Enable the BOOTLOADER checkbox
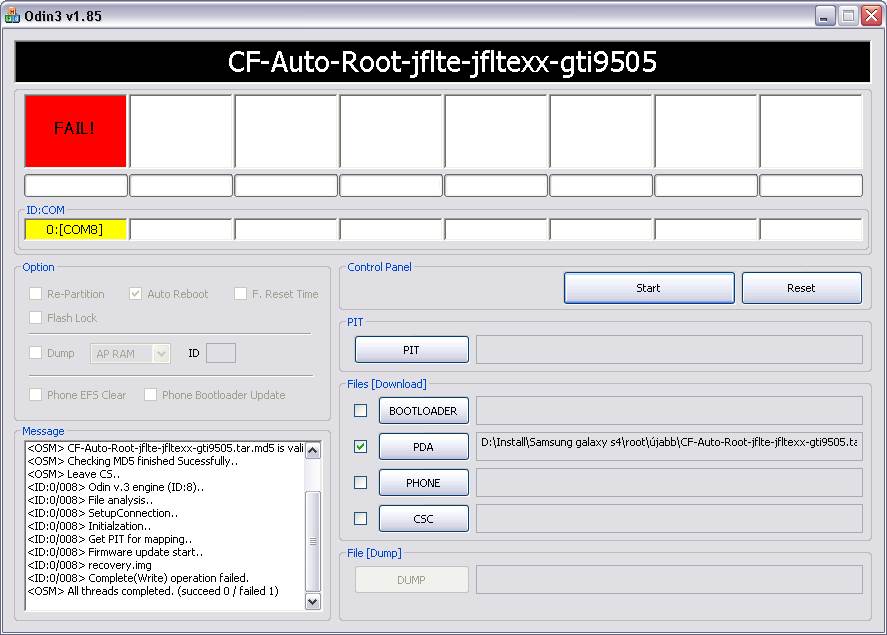This screenshot has width=887, height=635. point(360,411)
